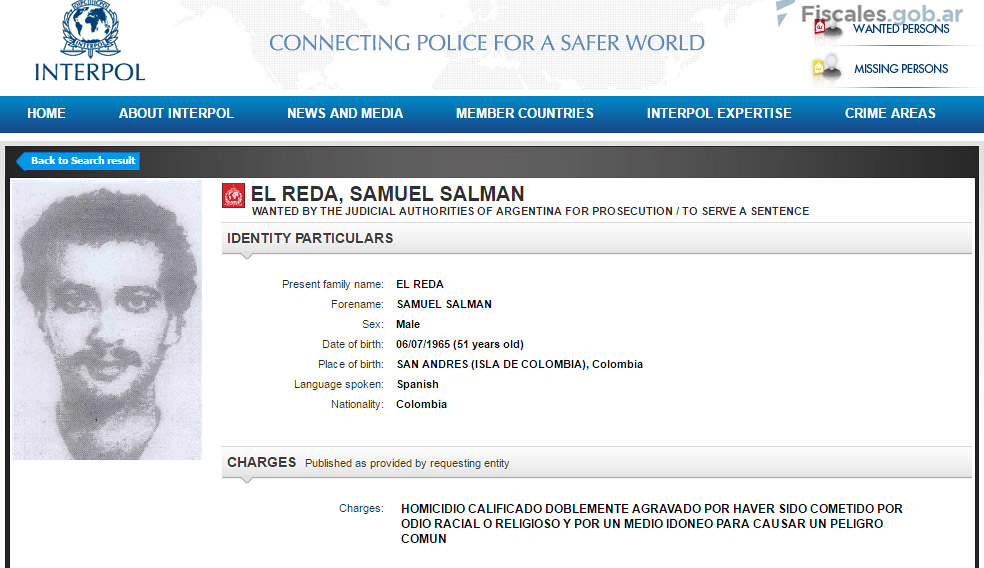Select Crime Areas in the navigation bar
The image size is (984, 568).
890,113
